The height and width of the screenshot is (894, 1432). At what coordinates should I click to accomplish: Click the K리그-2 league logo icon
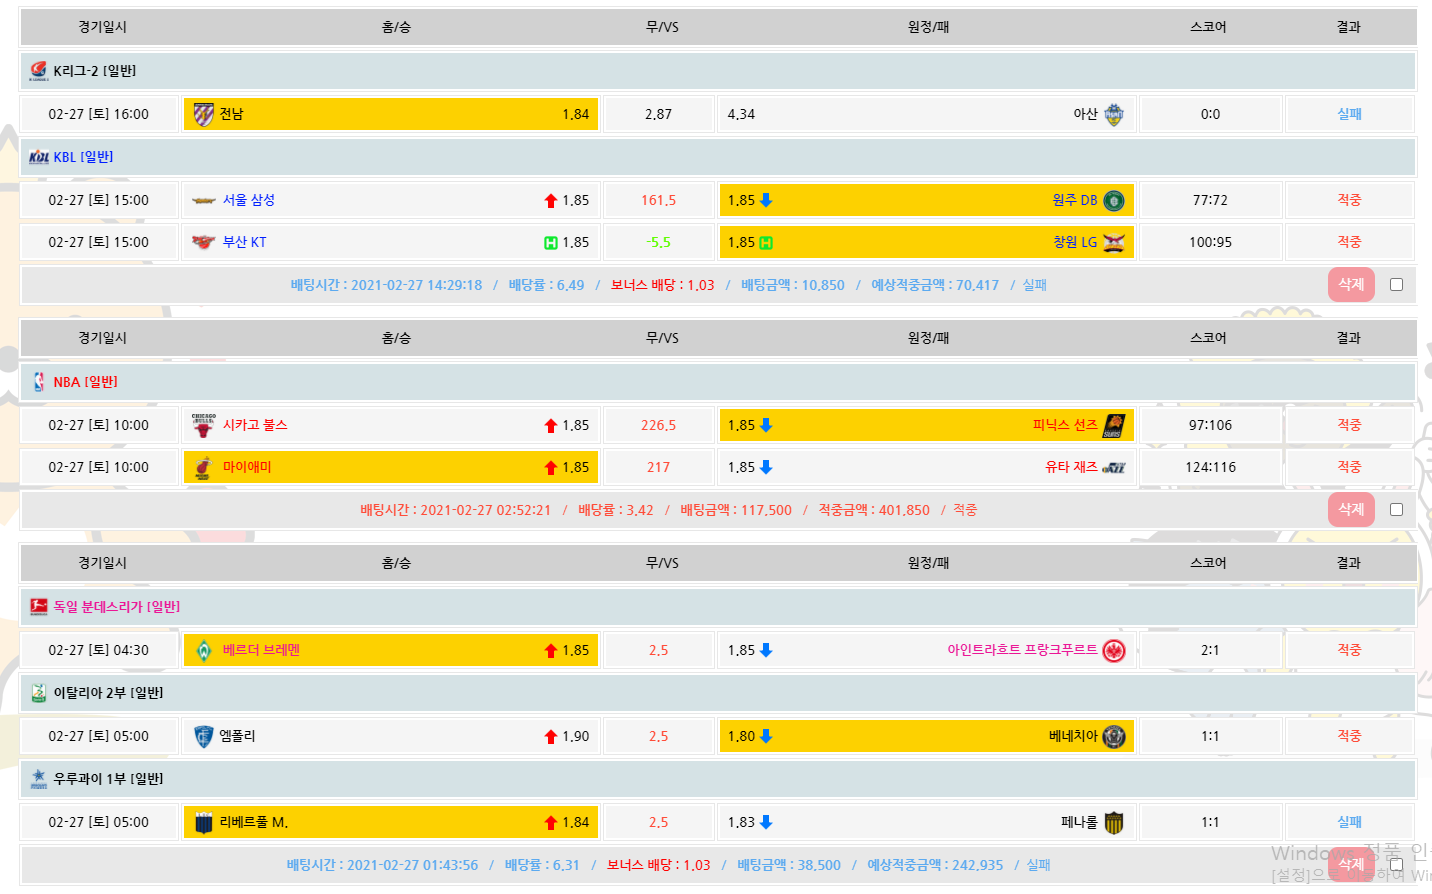click(x=38, y=71)
